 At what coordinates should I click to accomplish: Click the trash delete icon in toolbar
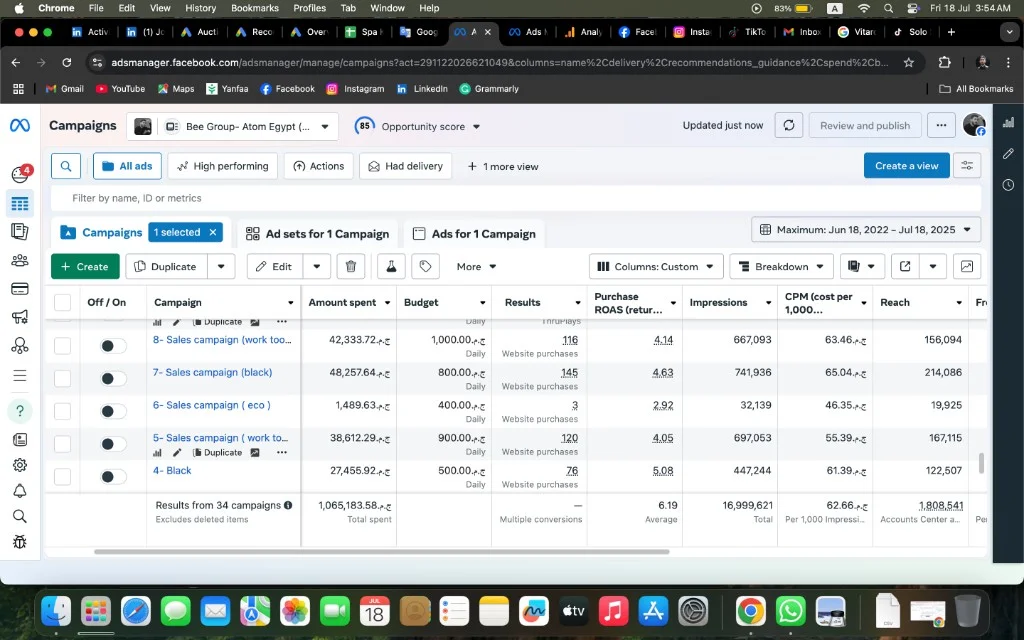[351, 266]
